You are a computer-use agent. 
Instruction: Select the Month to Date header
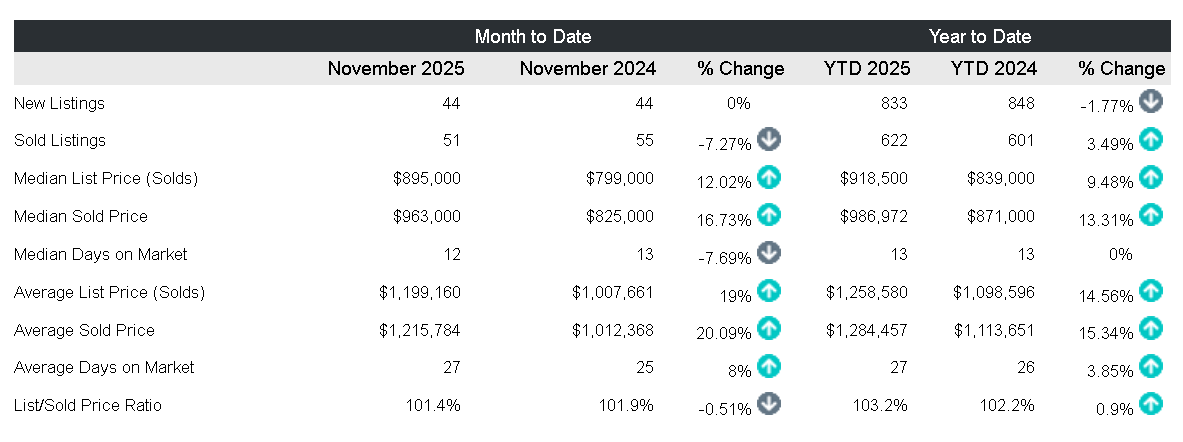(533, 37)
